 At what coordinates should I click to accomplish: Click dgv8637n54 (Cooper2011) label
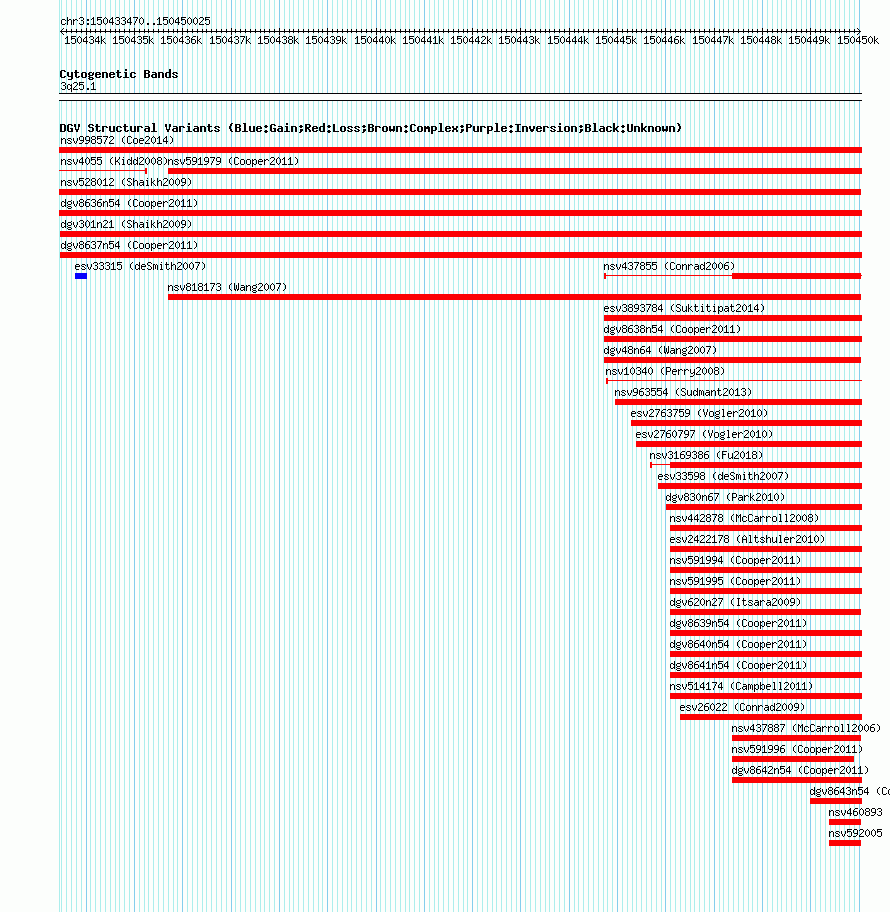click(x=129, y=245)
